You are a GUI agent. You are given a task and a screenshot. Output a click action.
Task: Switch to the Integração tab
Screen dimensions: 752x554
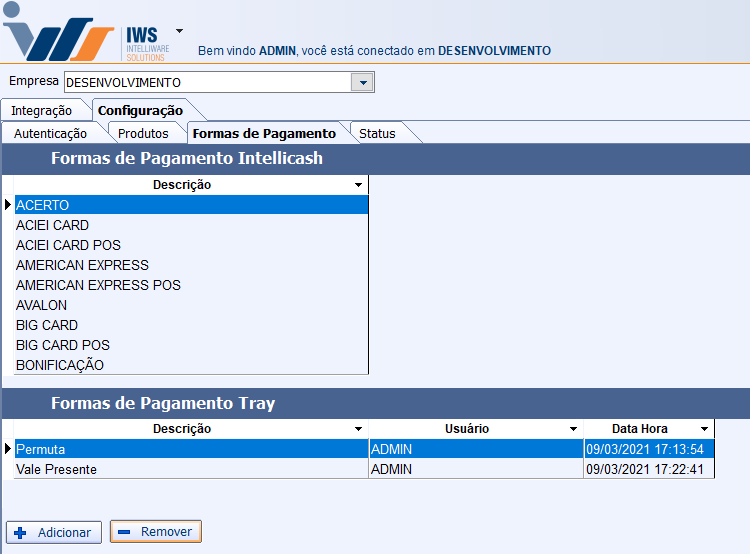pyautogui.click(x=42, y=111)
